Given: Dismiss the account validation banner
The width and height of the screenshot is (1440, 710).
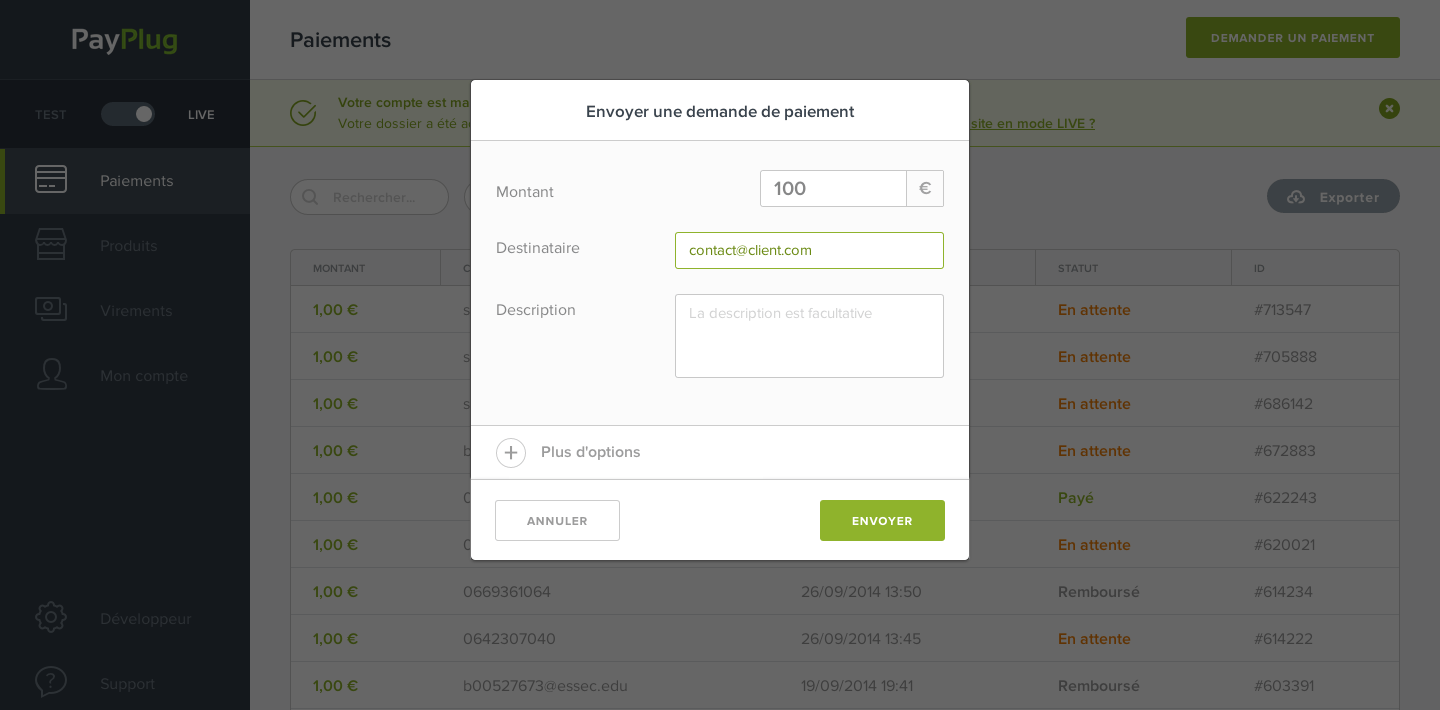Looking at the screenshot, I should (1389, 108).
